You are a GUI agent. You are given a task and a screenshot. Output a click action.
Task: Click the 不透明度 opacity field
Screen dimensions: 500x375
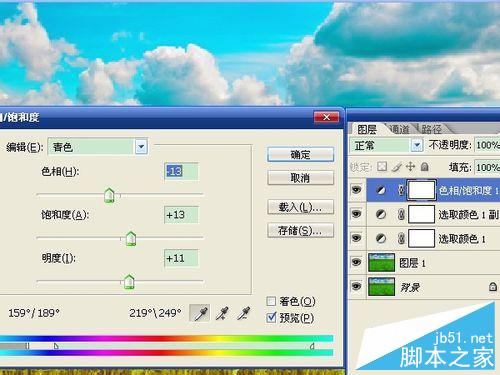(487, 145)
